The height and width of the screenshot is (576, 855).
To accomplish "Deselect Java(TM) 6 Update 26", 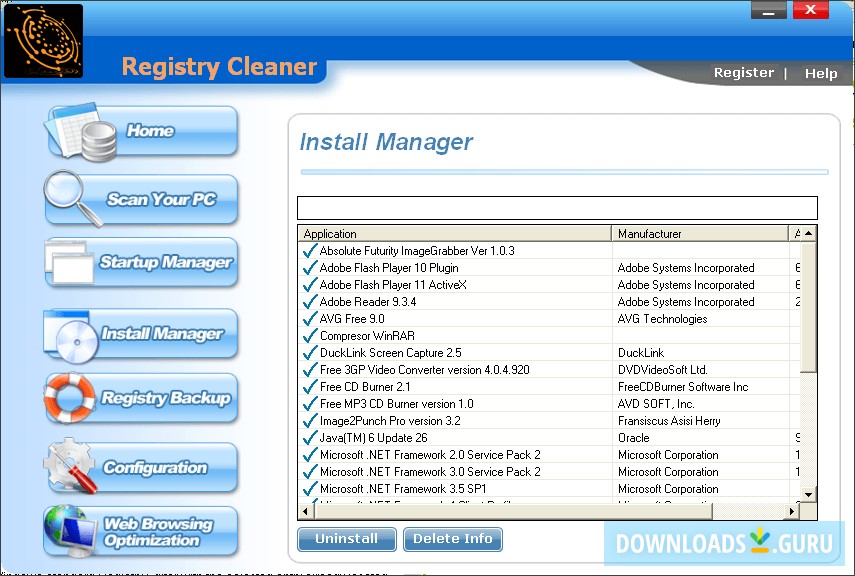I will (x=308, y=437).
